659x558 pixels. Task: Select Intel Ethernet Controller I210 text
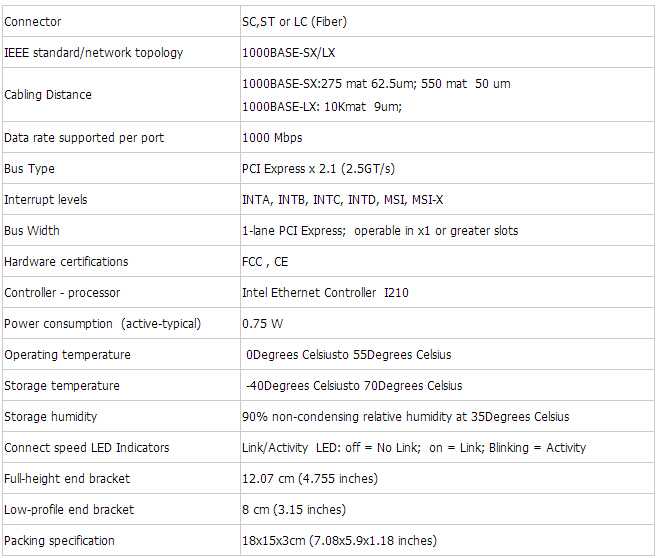(x=325, y=292)
